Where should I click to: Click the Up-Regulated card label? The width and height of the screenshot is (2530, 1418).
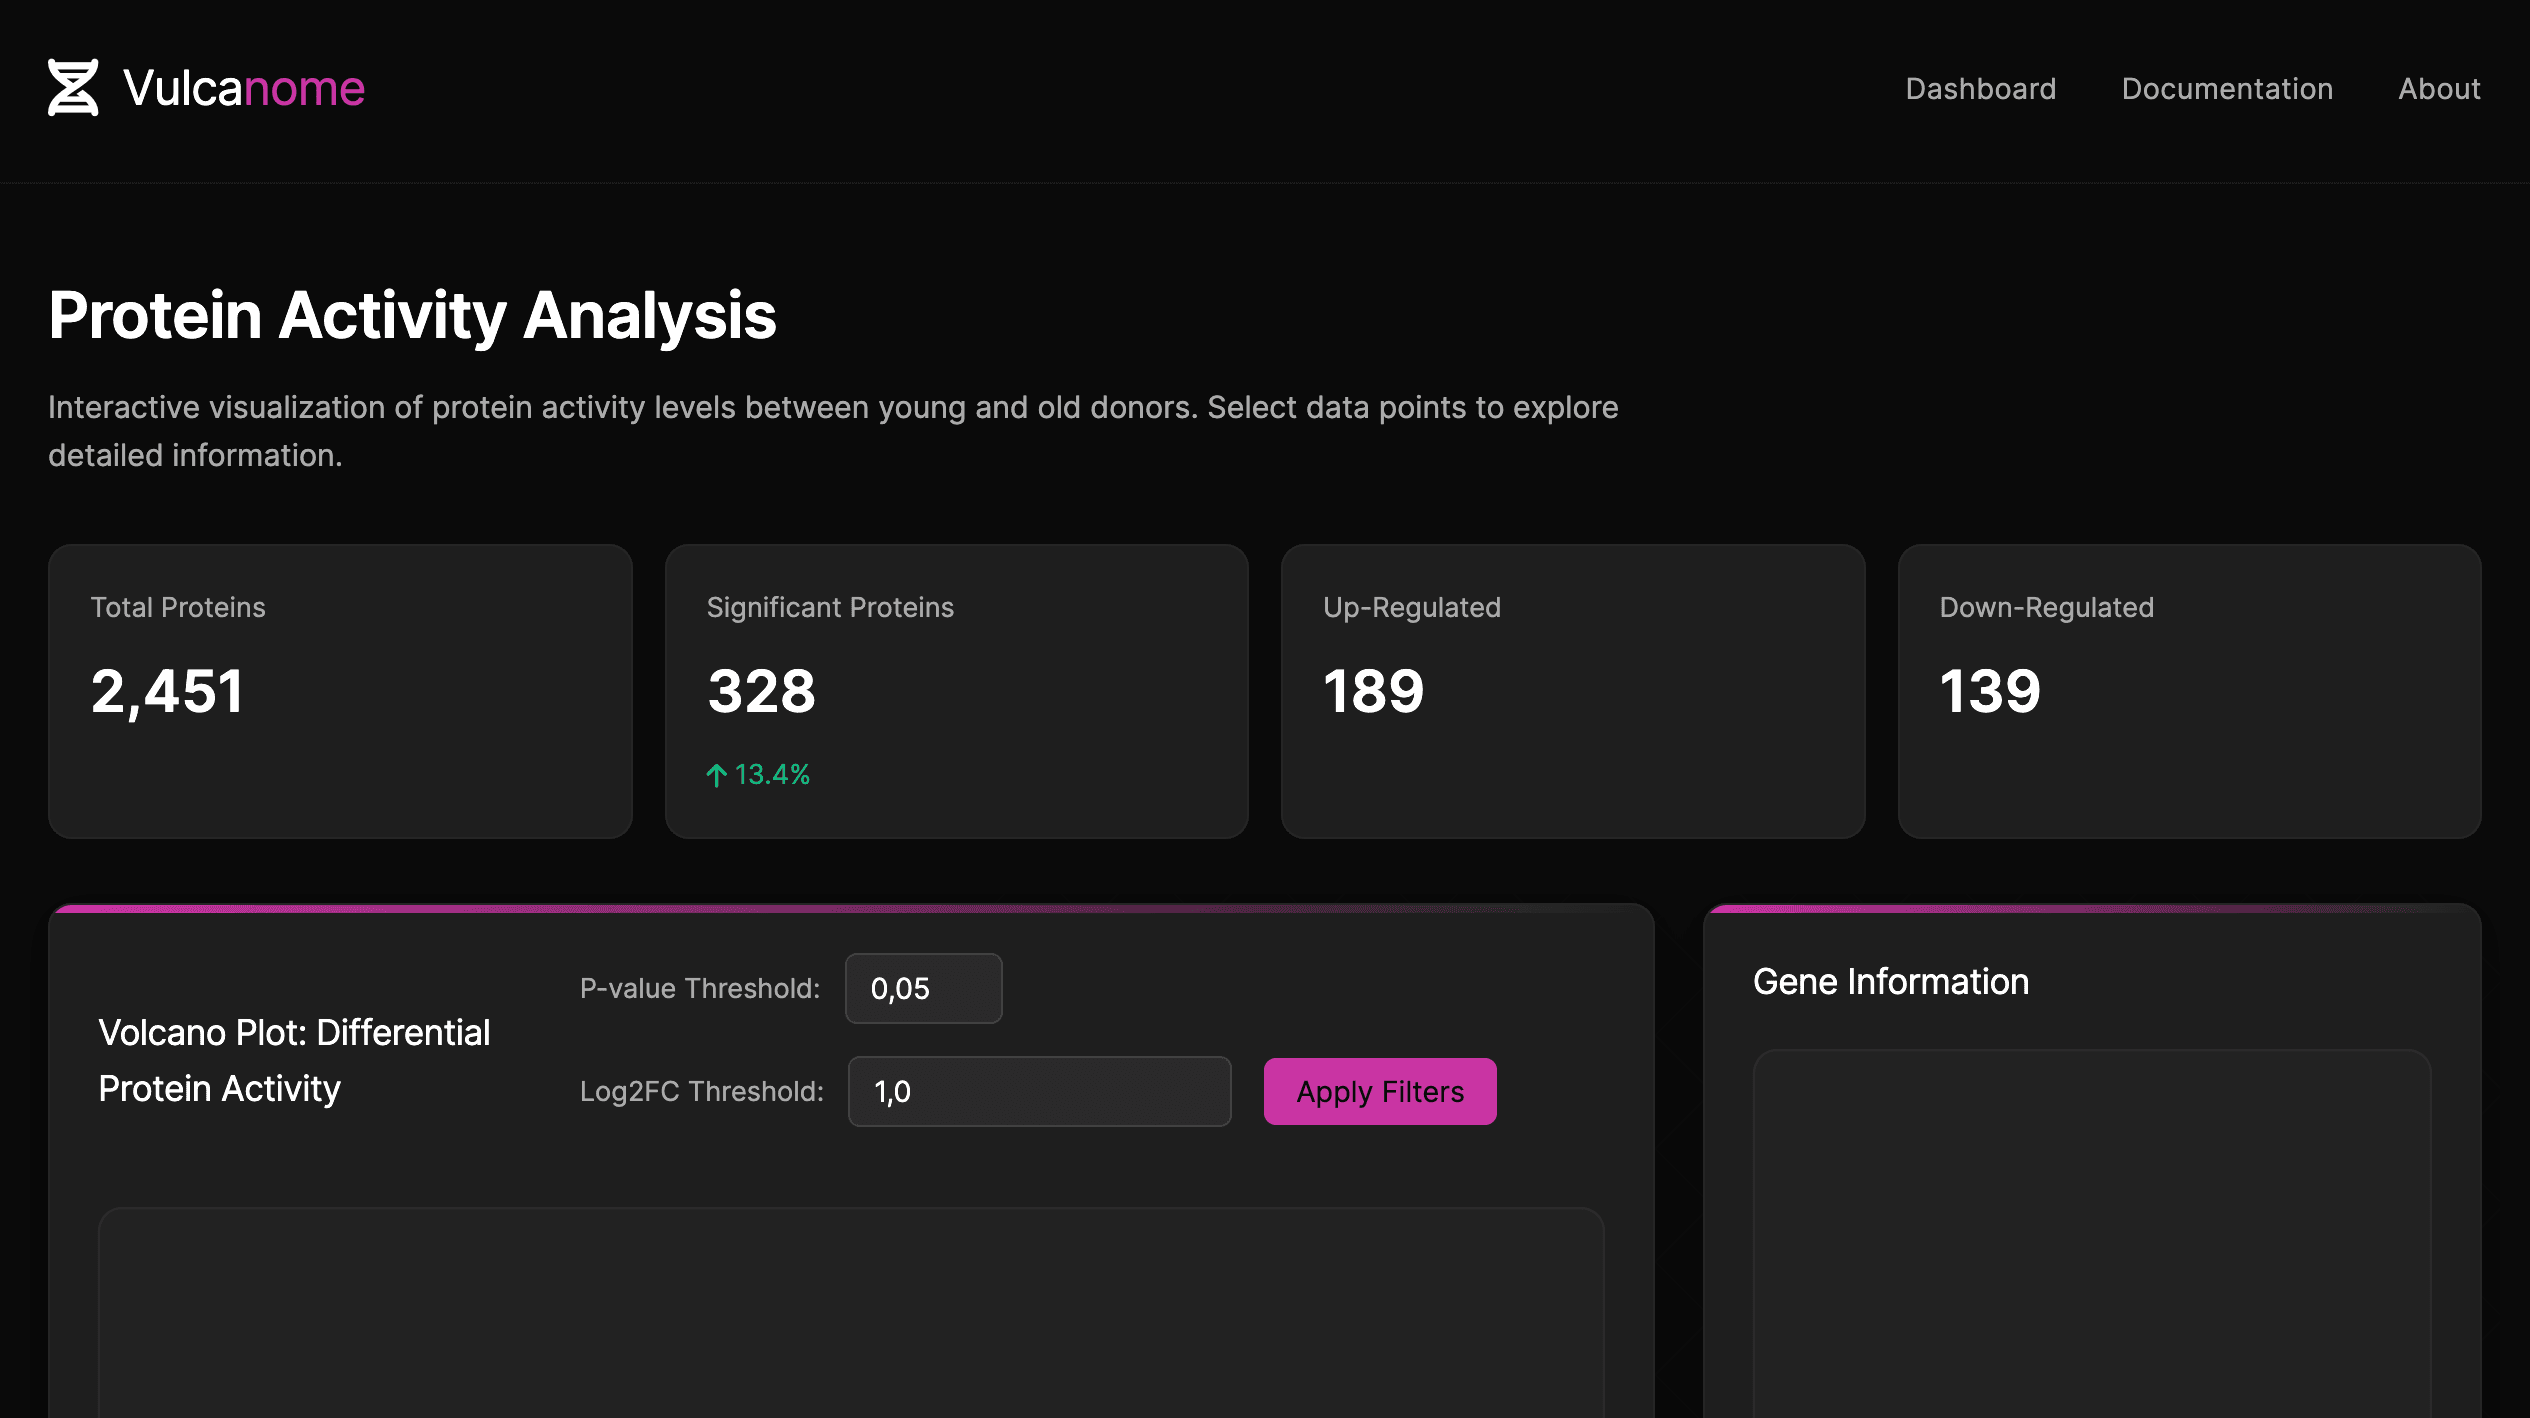tap(1412, 607)
